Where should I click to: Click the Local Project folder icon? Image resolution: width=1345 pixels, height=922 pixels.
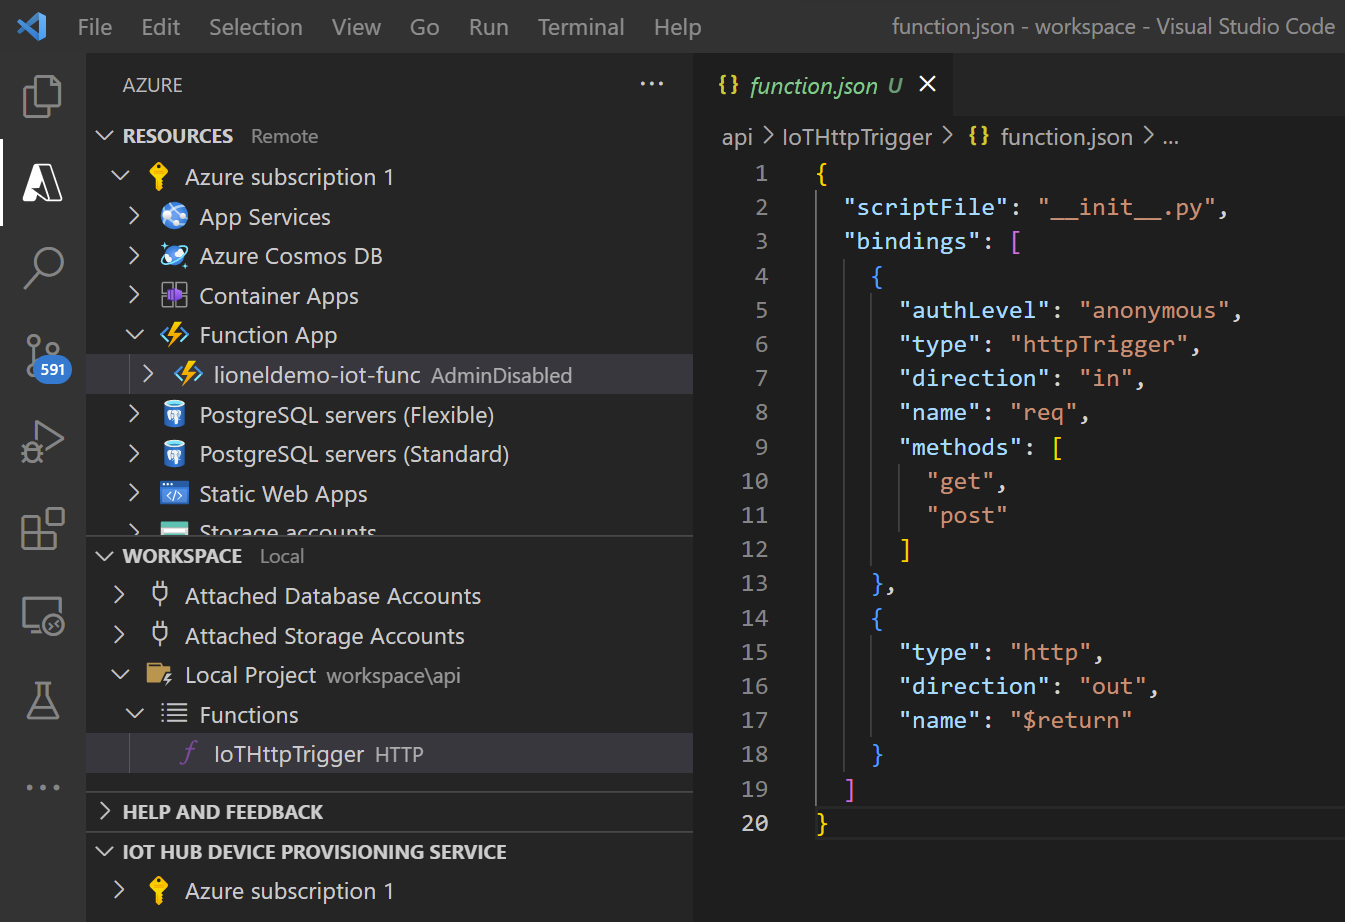(159, 674)
